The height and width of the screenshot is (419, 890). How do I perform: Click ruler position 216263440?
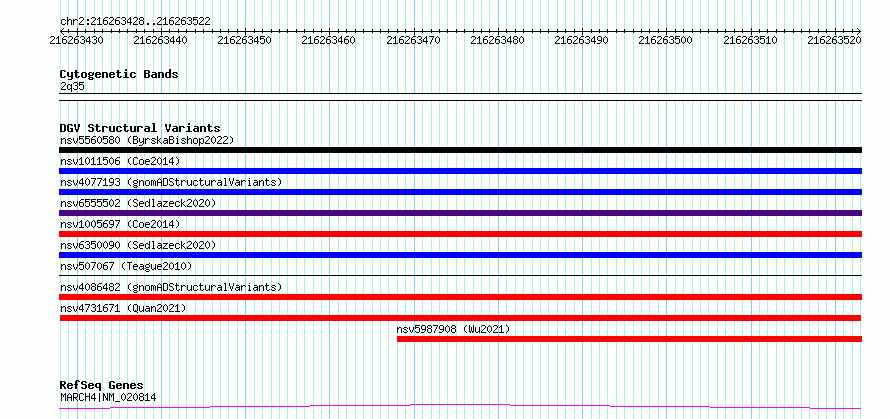pyautogui.click(x=161, y=40)
